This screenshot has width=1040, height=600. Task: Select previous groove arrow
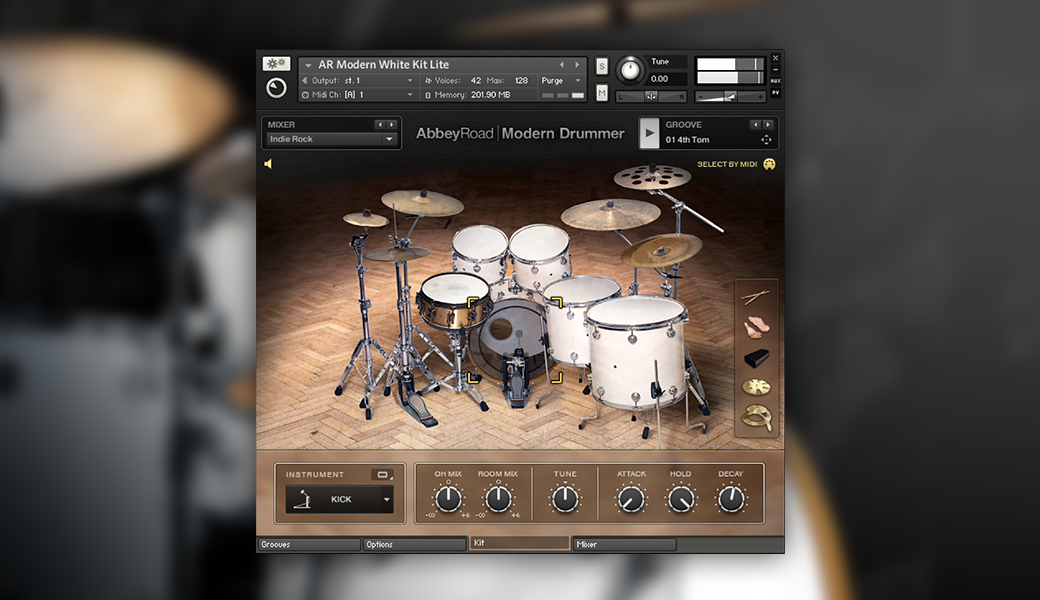[755, 125]
